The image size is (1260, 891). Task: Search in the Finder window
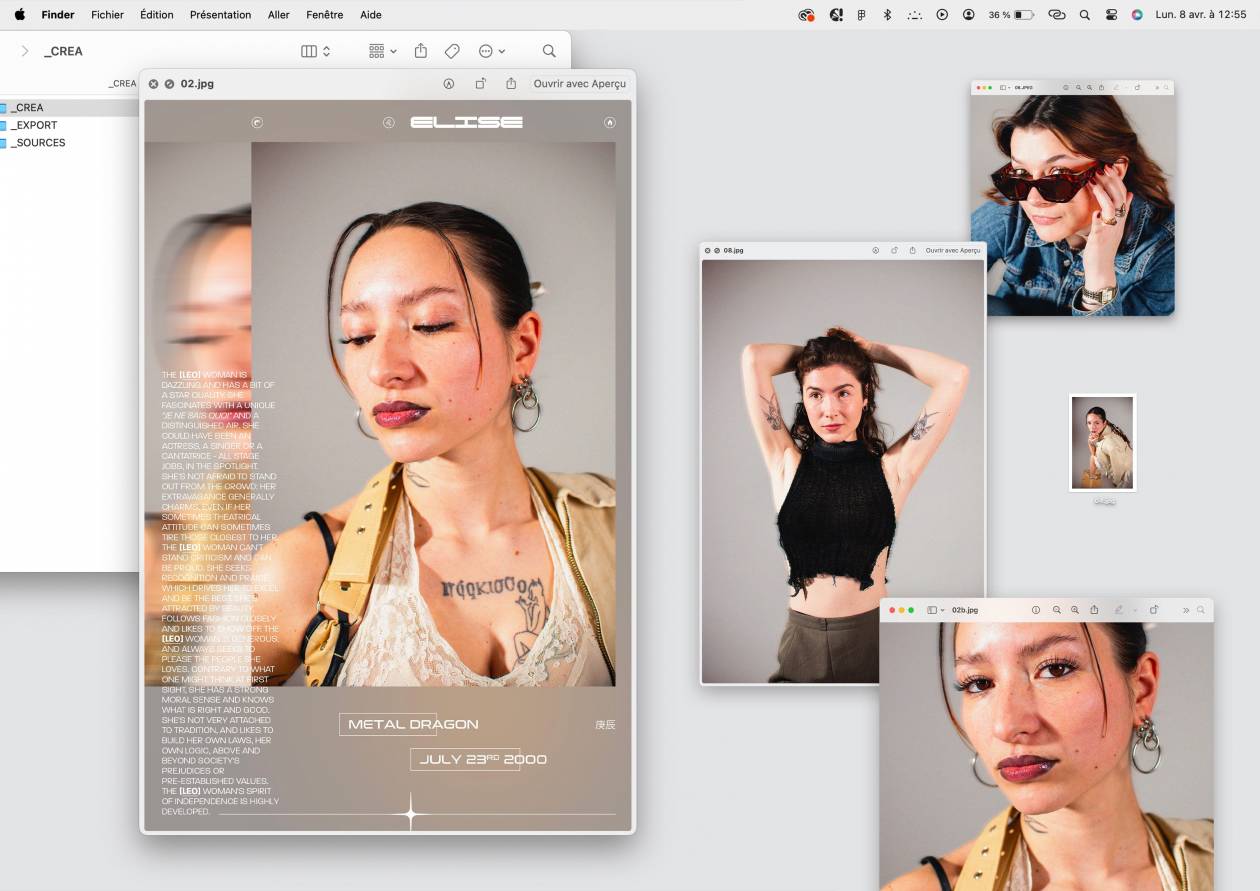(x=549, y=51)
